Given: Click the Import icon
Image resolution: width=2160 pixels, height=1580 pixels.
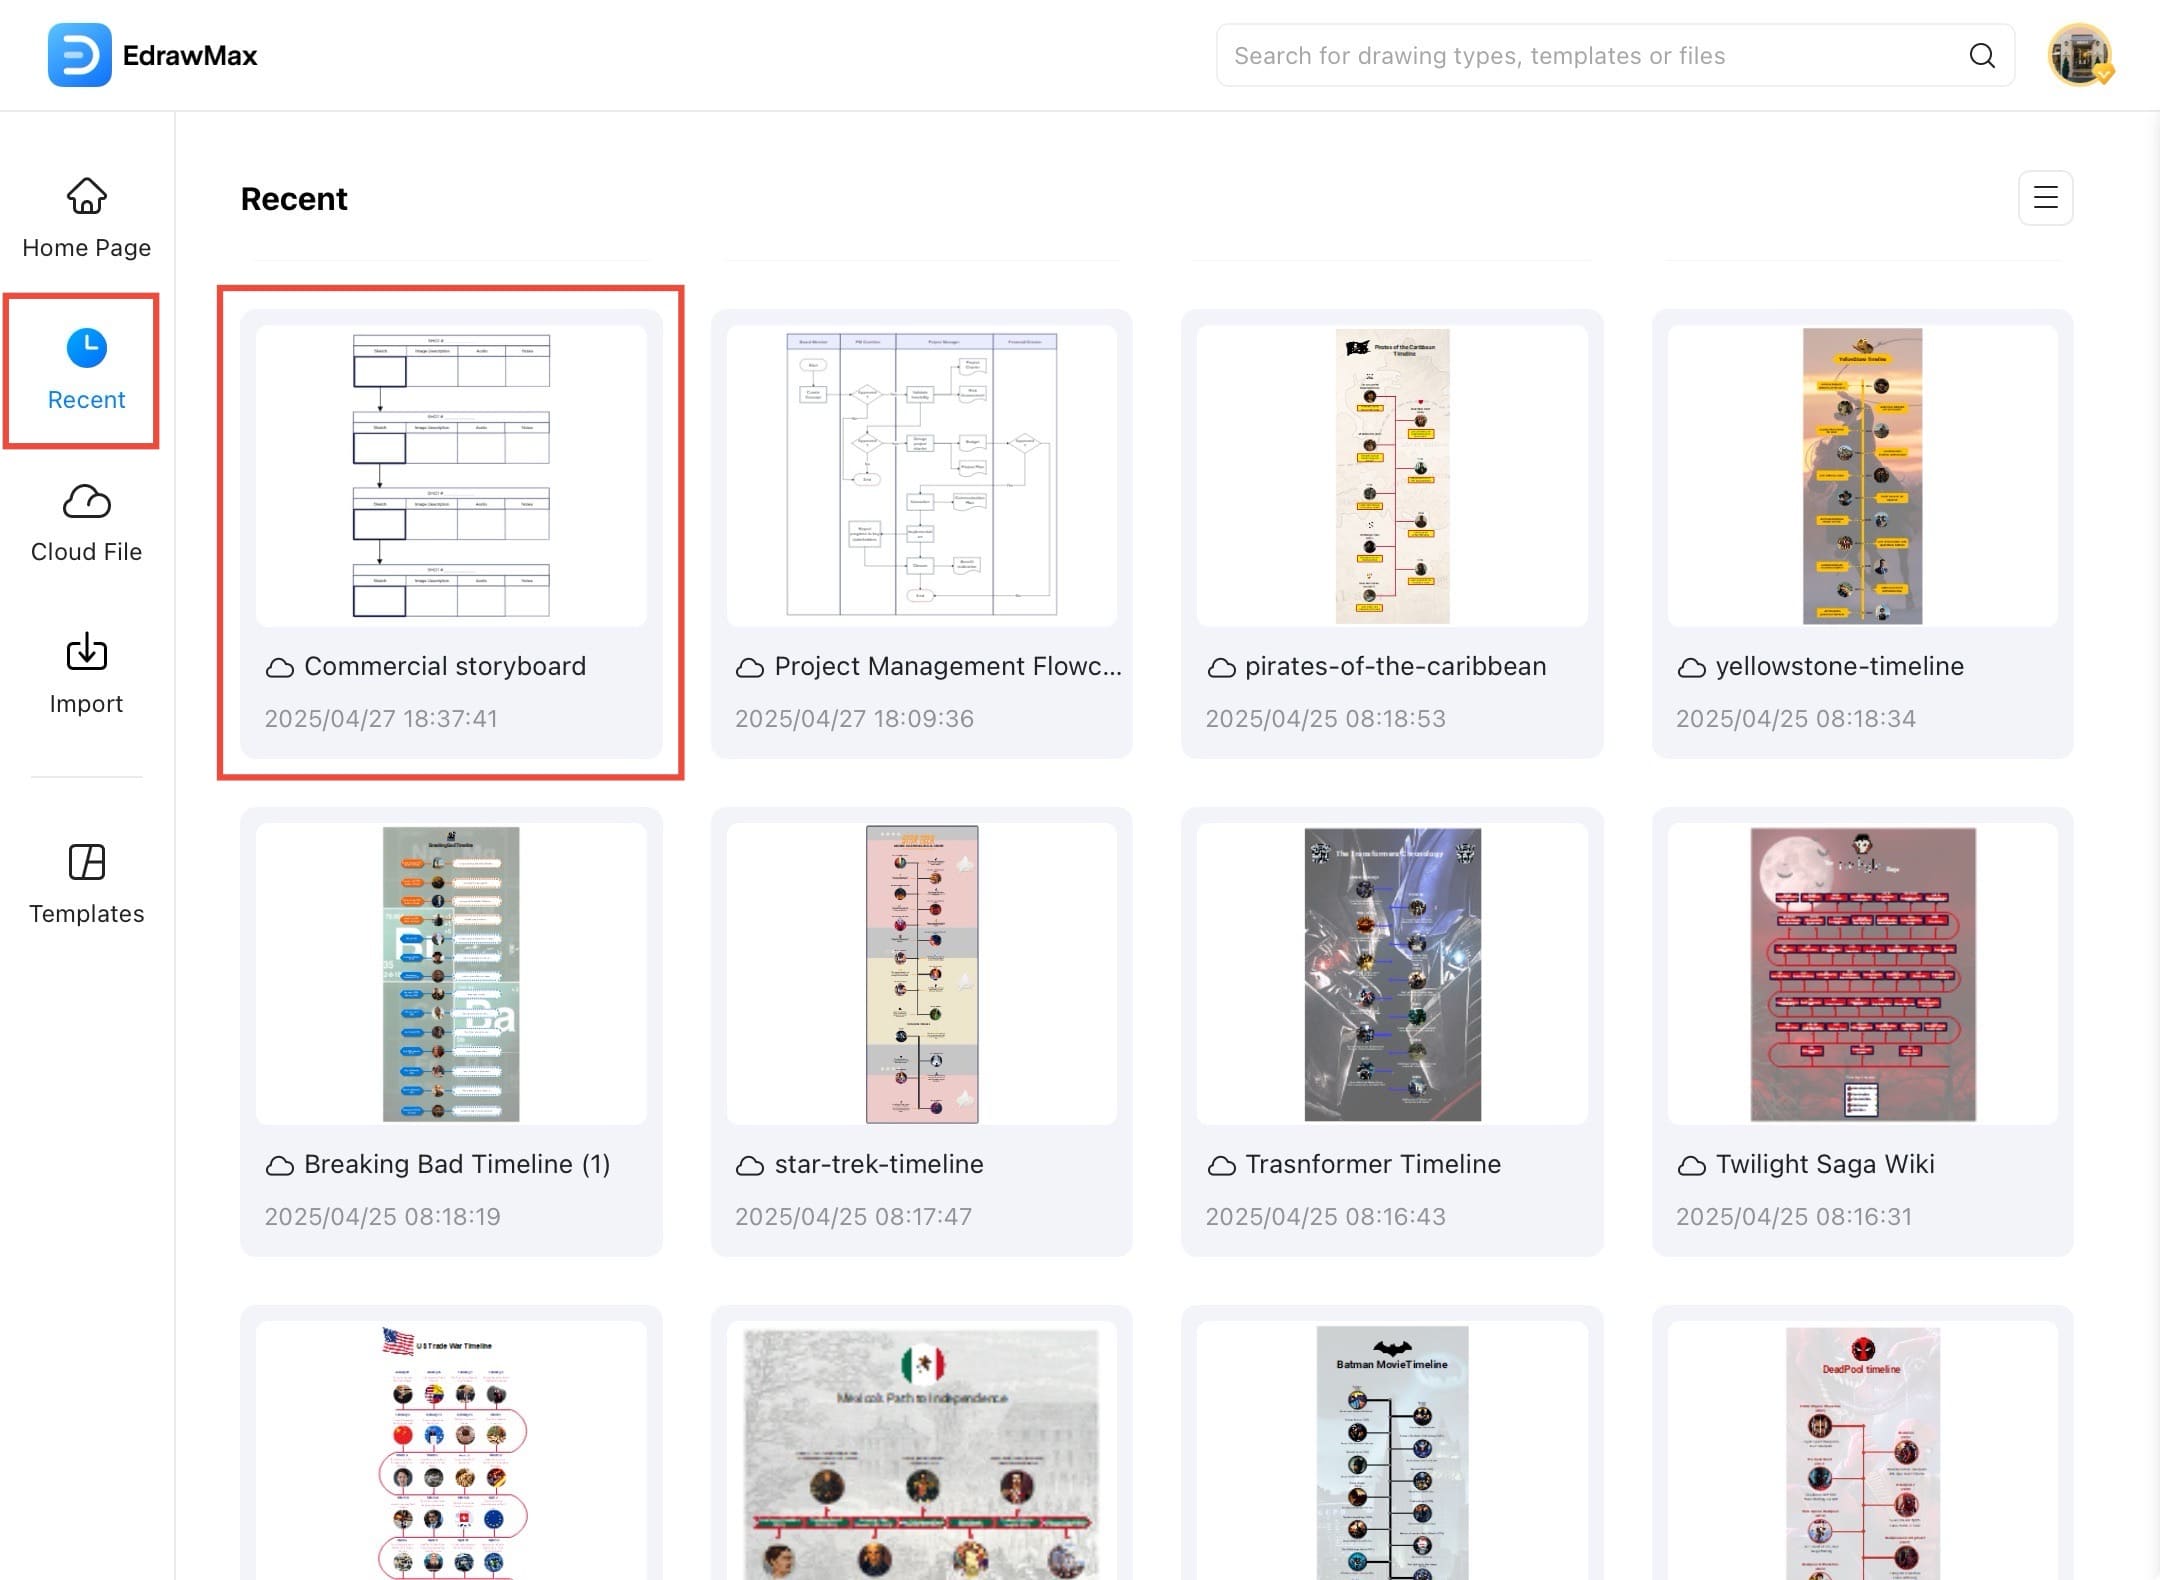Looking at the screenshot, I should [86, 653].
